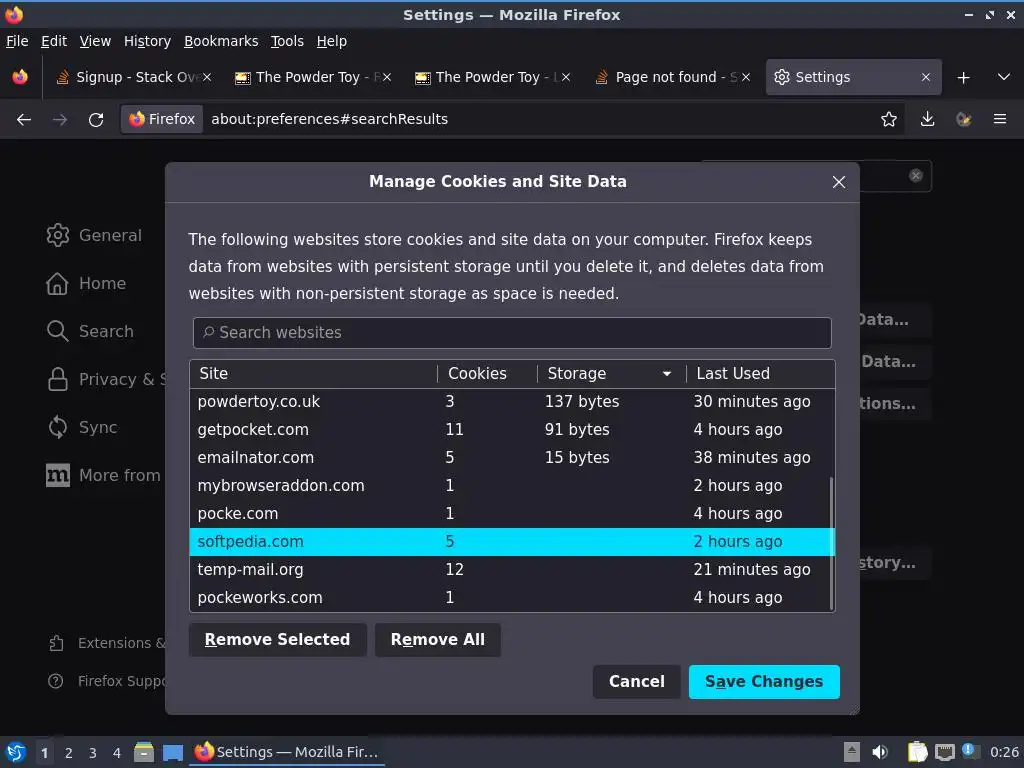Open the Help menu
1024x768 pixels.
click(332, 41)
